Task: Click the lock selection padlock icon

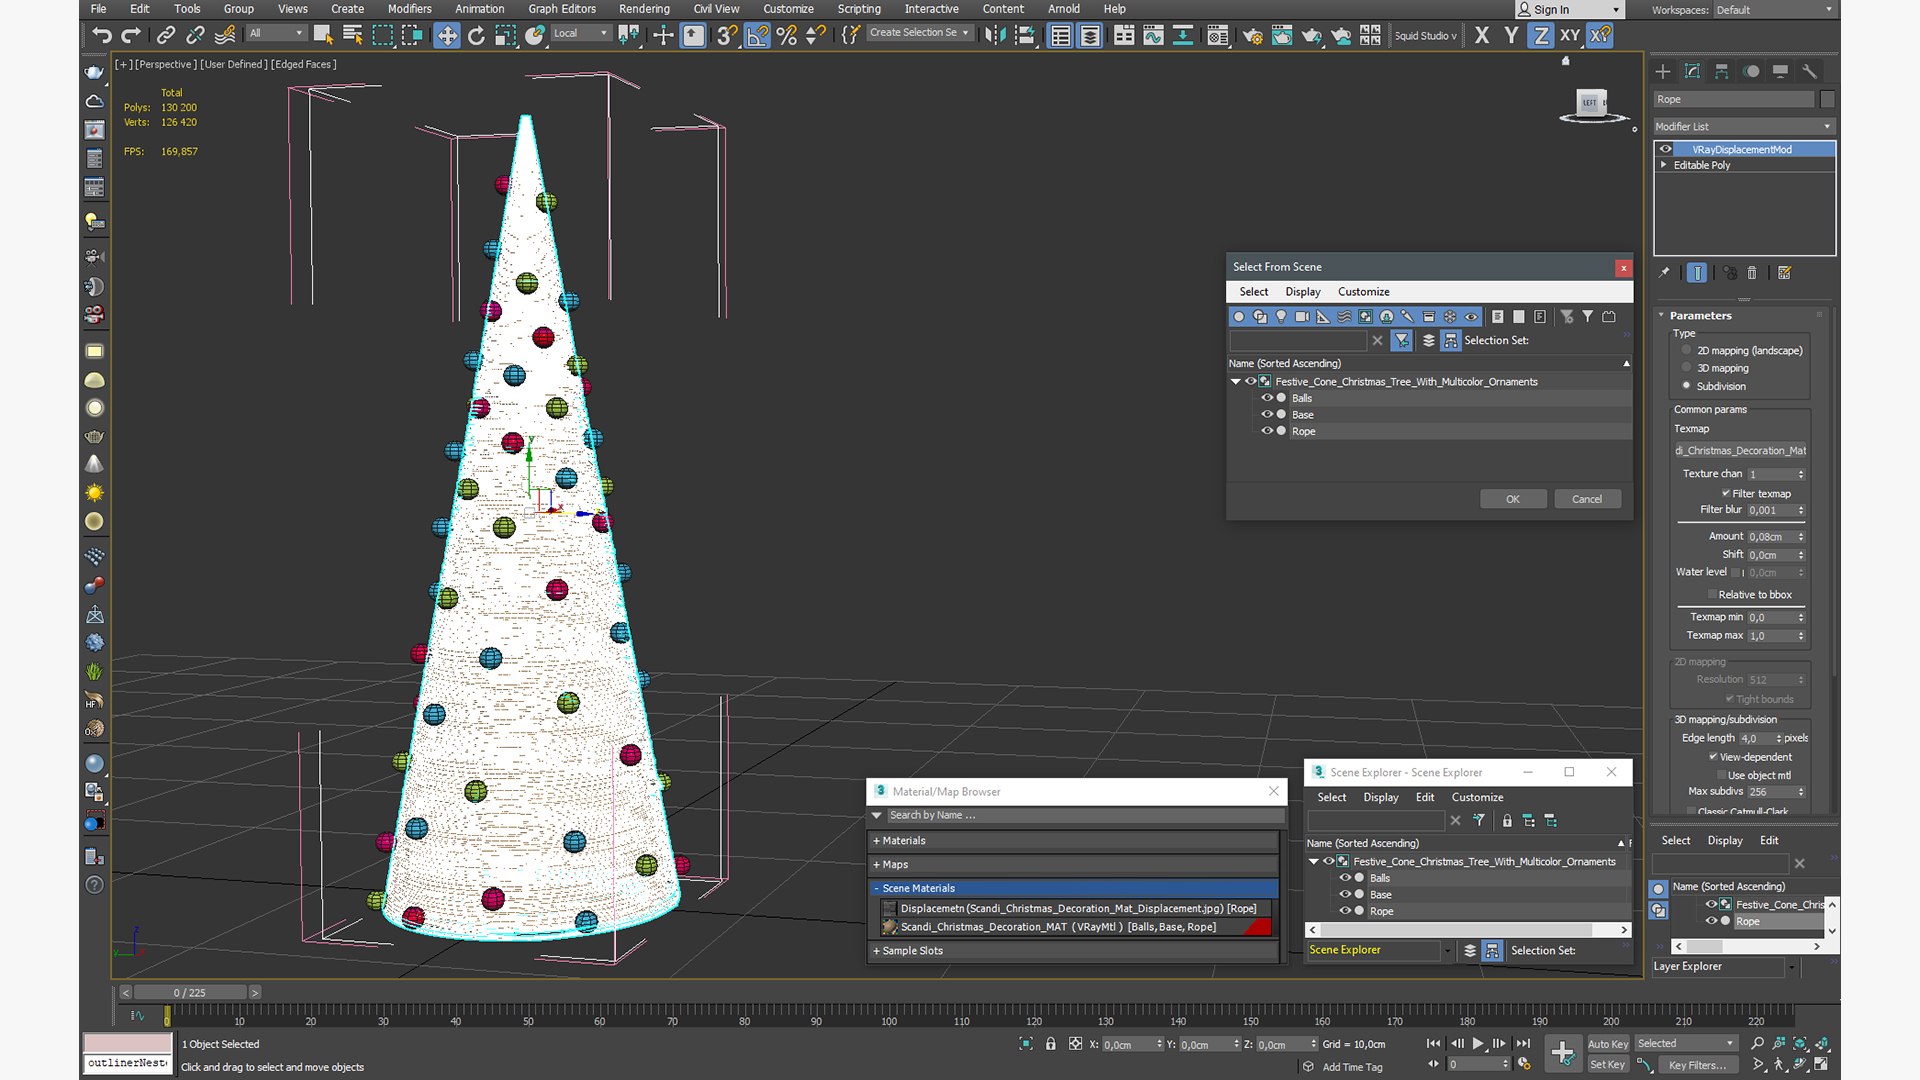Action: coord(1050,1044)
